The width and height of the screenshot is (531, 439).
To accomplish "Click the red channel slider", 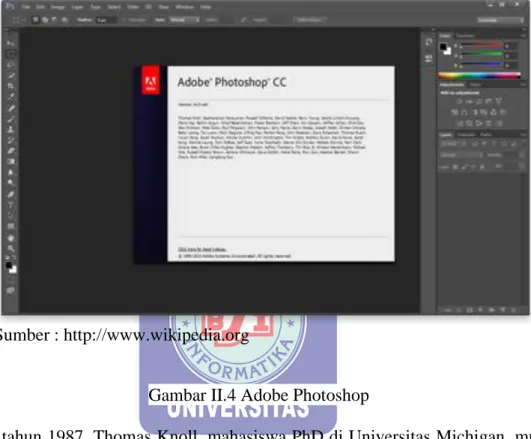I will point(481,45).
